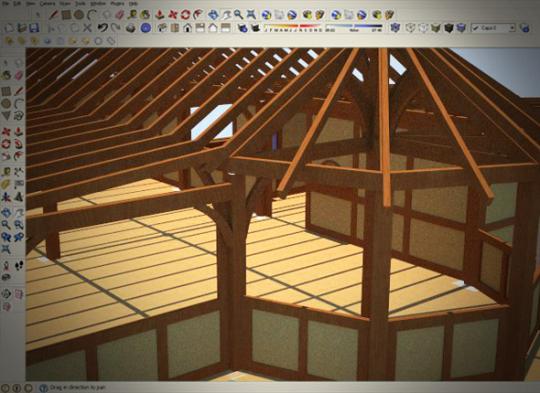
Task: Select the Freehand tool in left palette
Action: 19,115
